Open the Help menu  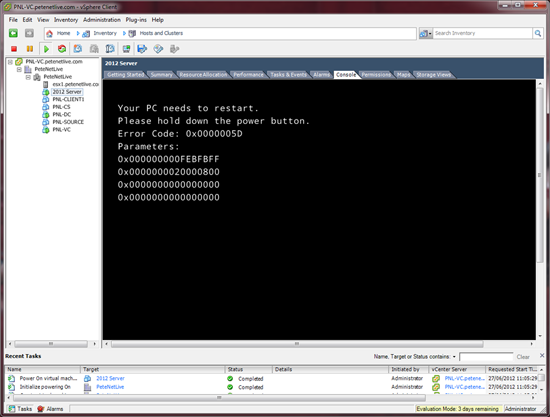click(157, 20)
